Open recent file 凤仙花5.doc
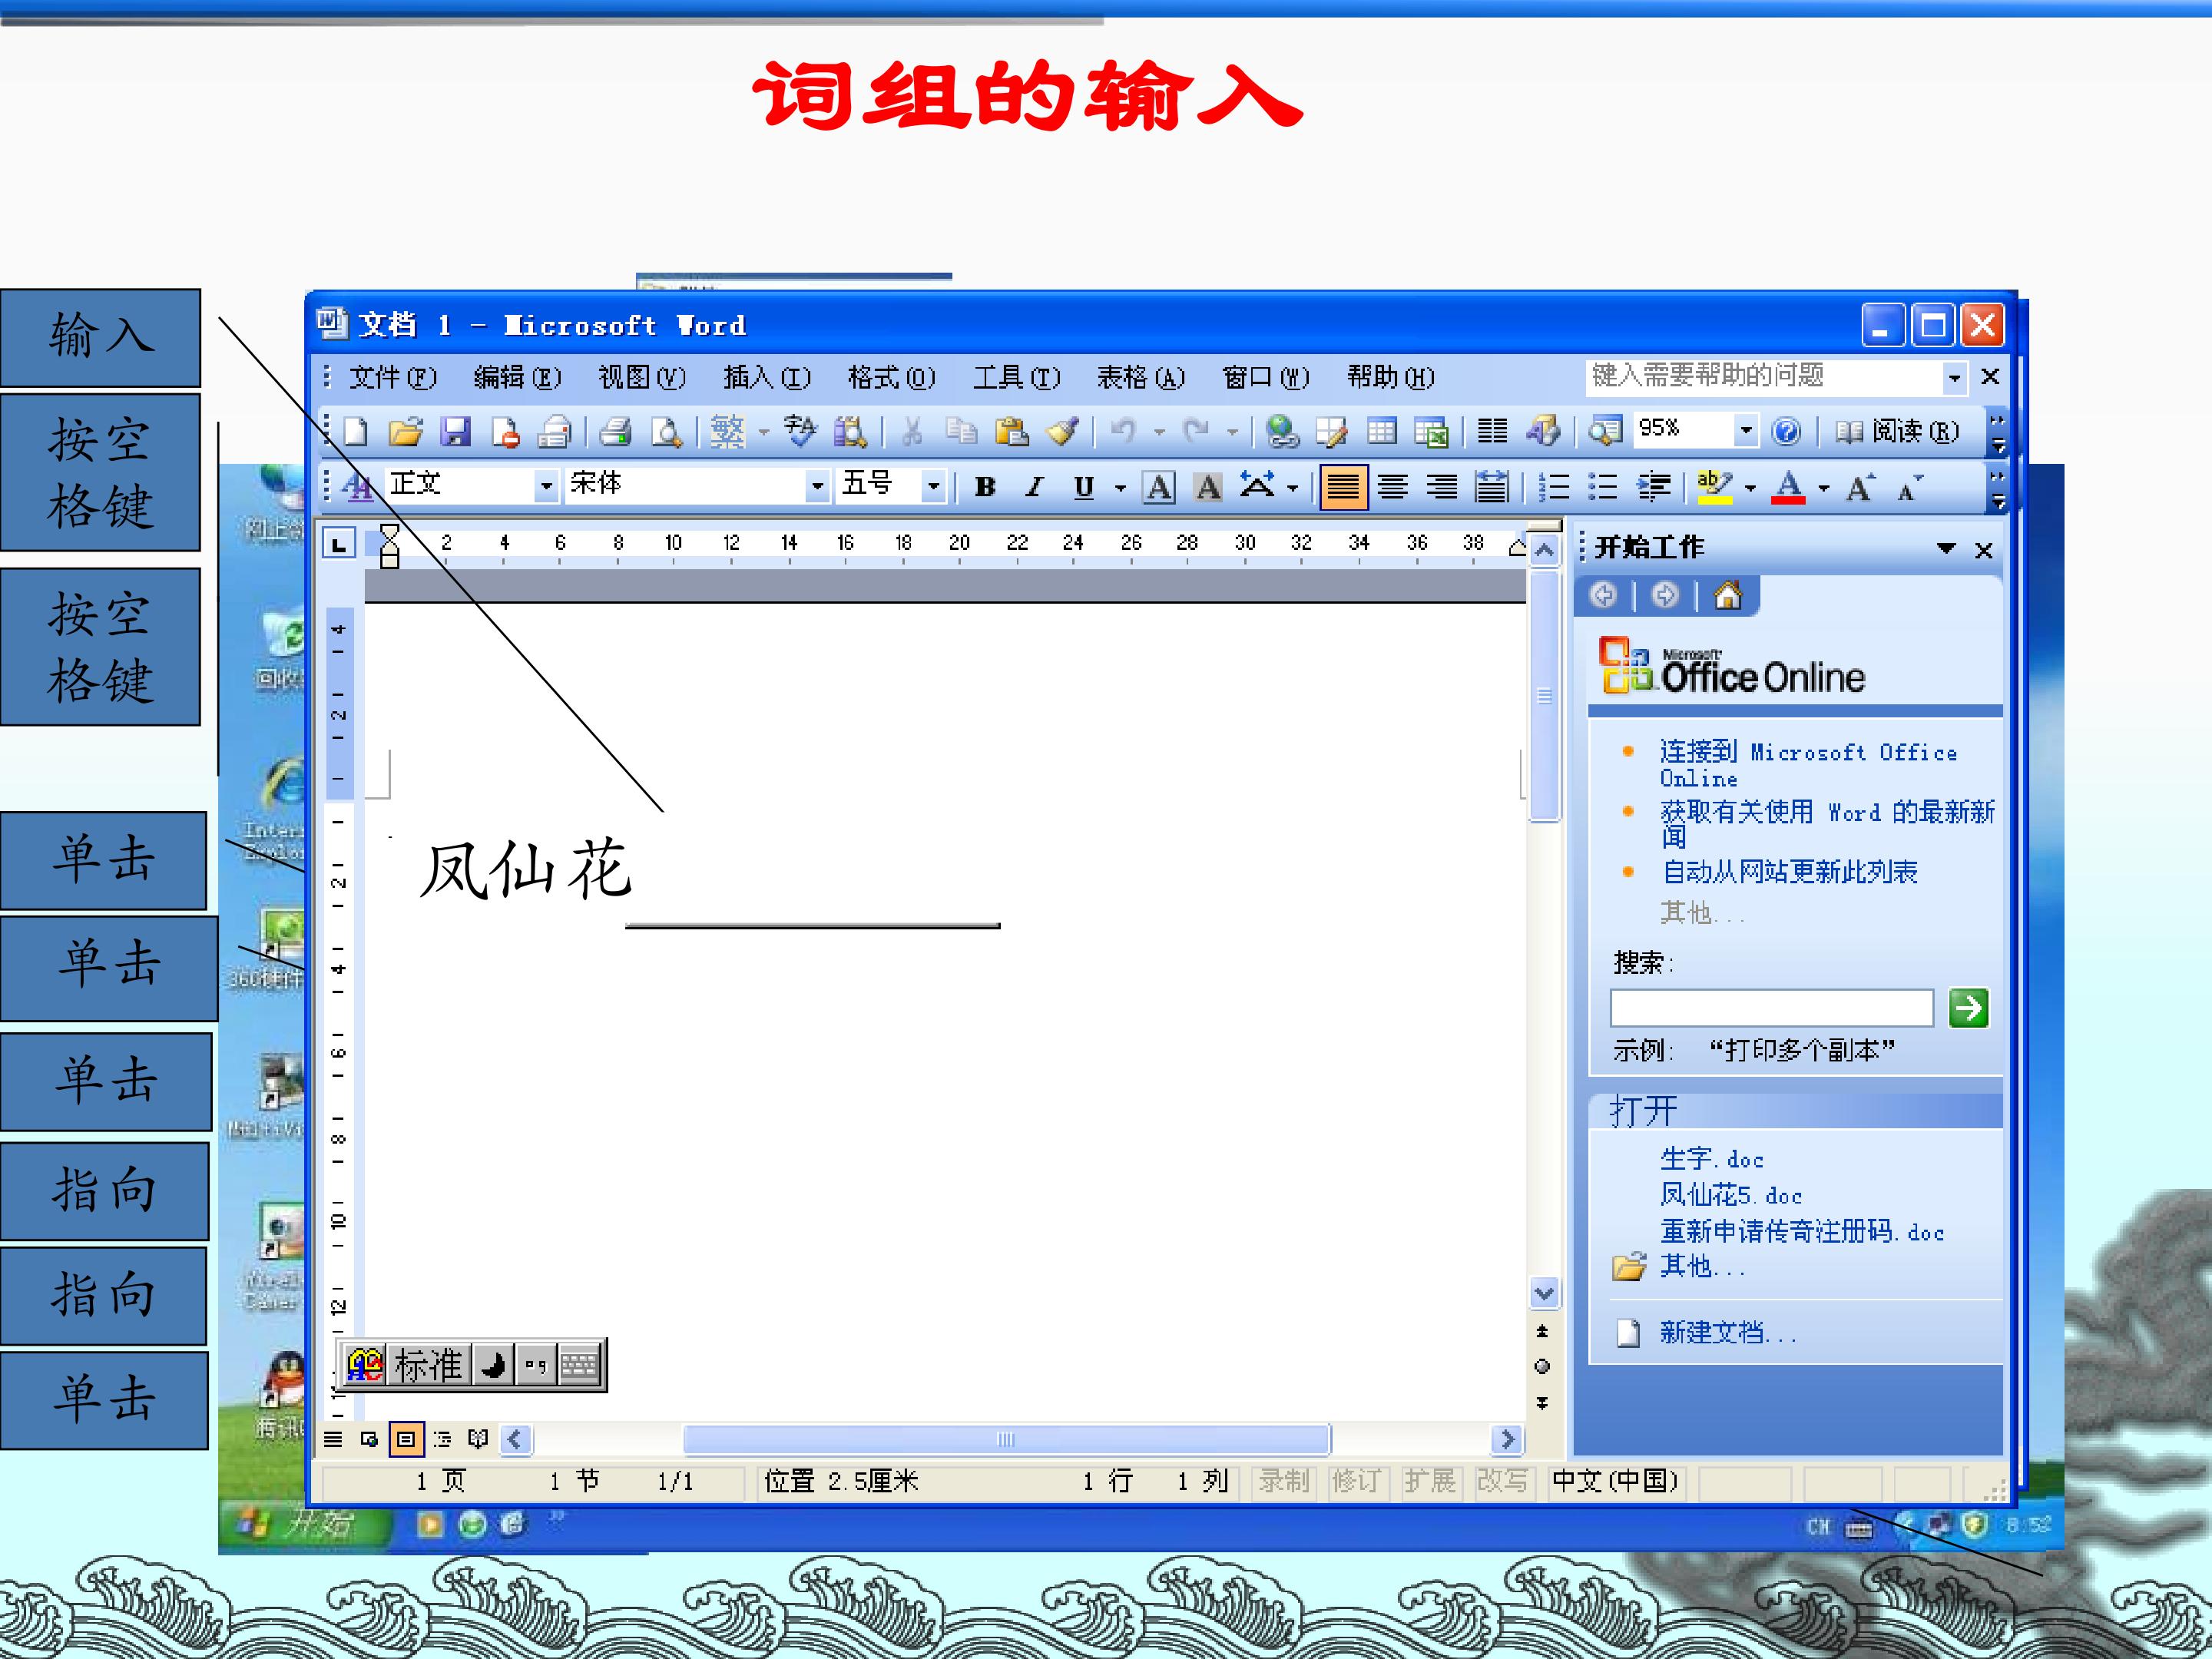This screenshot has height=1659, width=2212. [x=1731, y=1195]
